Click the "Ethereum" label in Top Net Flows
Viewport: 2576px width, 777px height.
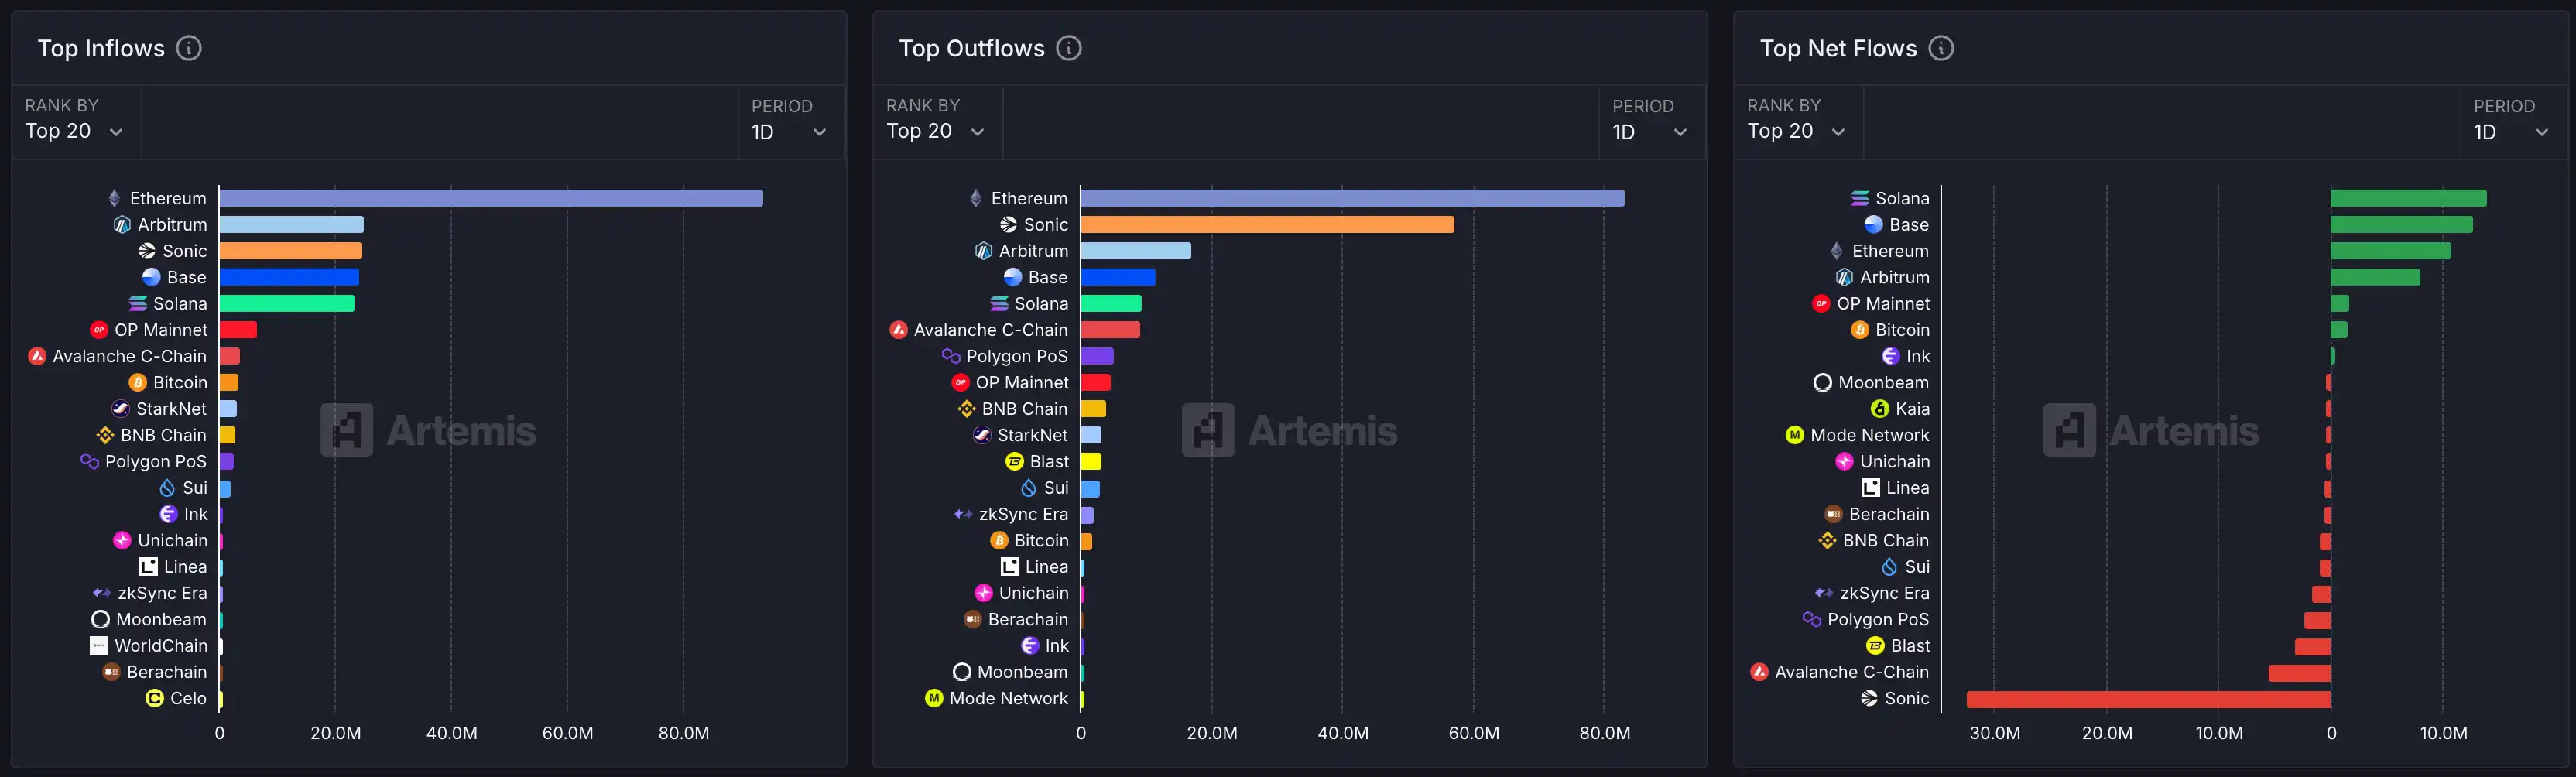click(1890, 251)
